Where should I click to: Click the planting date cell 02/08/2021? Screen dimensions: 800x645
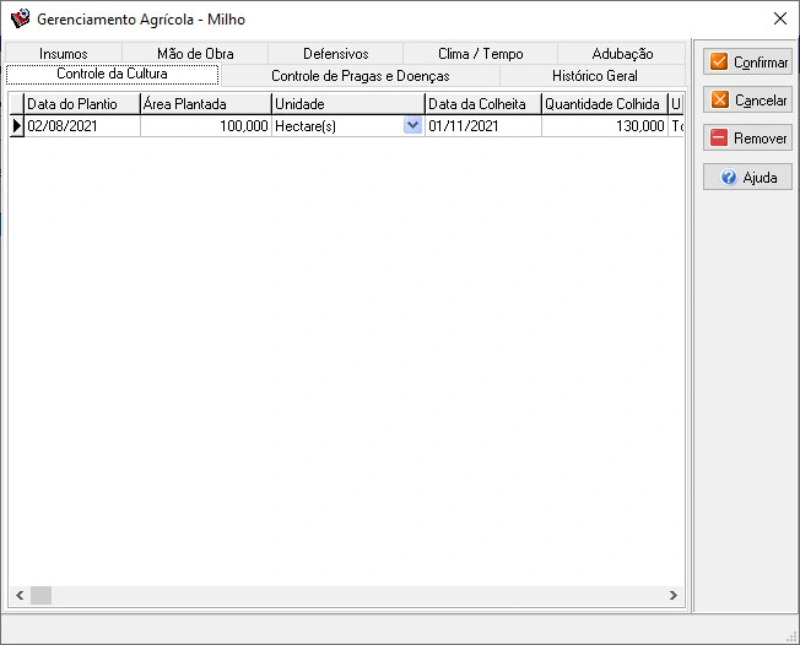coord(82,126)
